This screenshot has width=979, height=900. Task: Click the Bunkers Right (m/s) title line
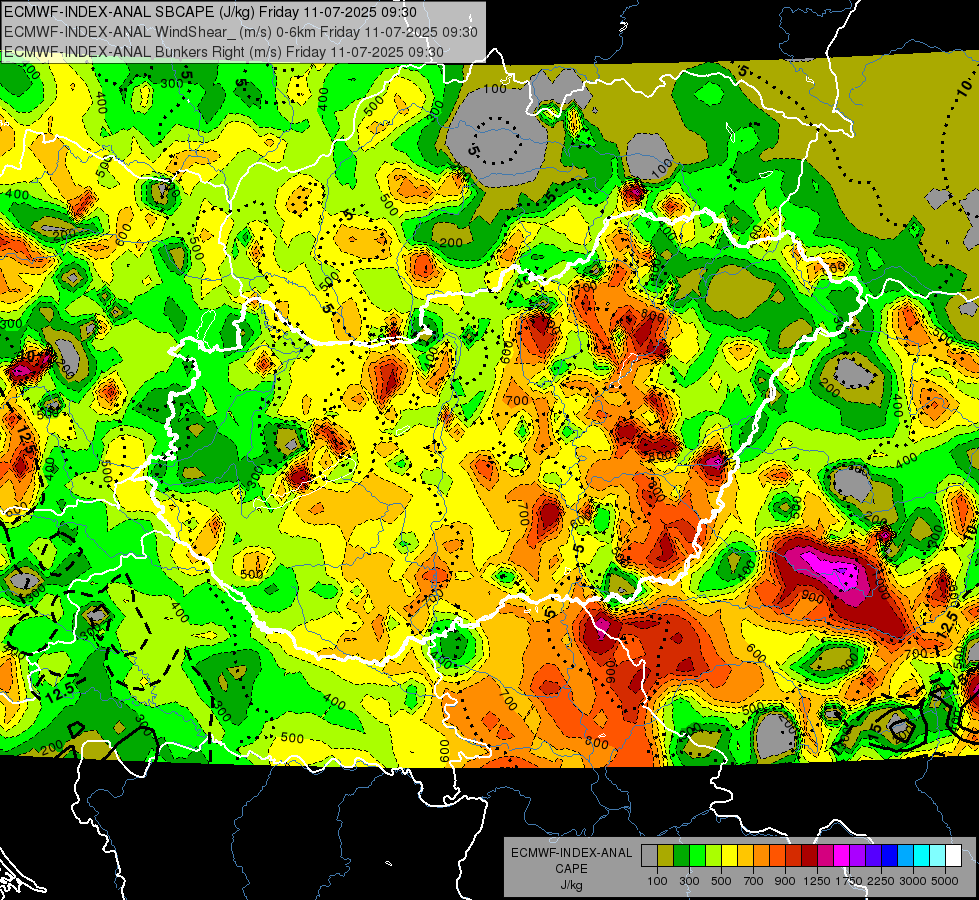pos(224,52)
